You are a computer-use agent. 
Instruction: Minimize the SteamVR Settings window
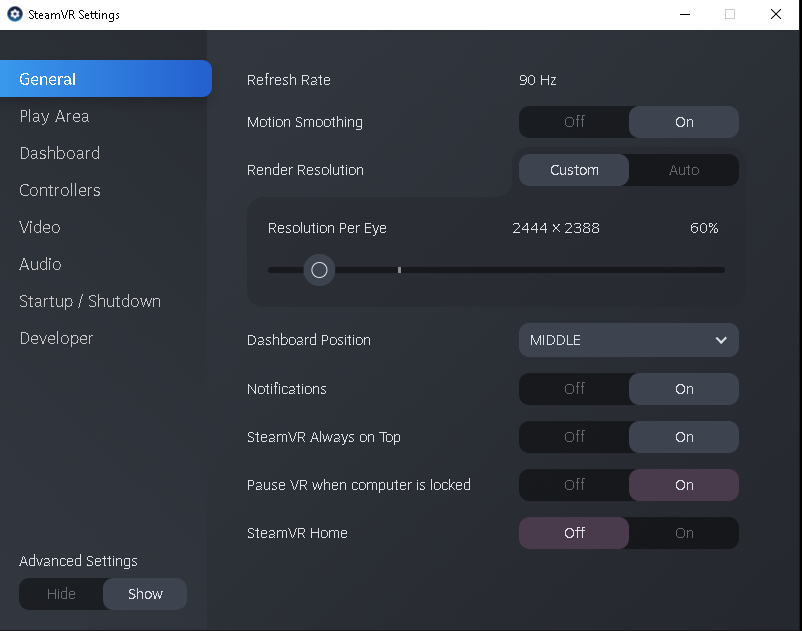click(x=685, y=14)
